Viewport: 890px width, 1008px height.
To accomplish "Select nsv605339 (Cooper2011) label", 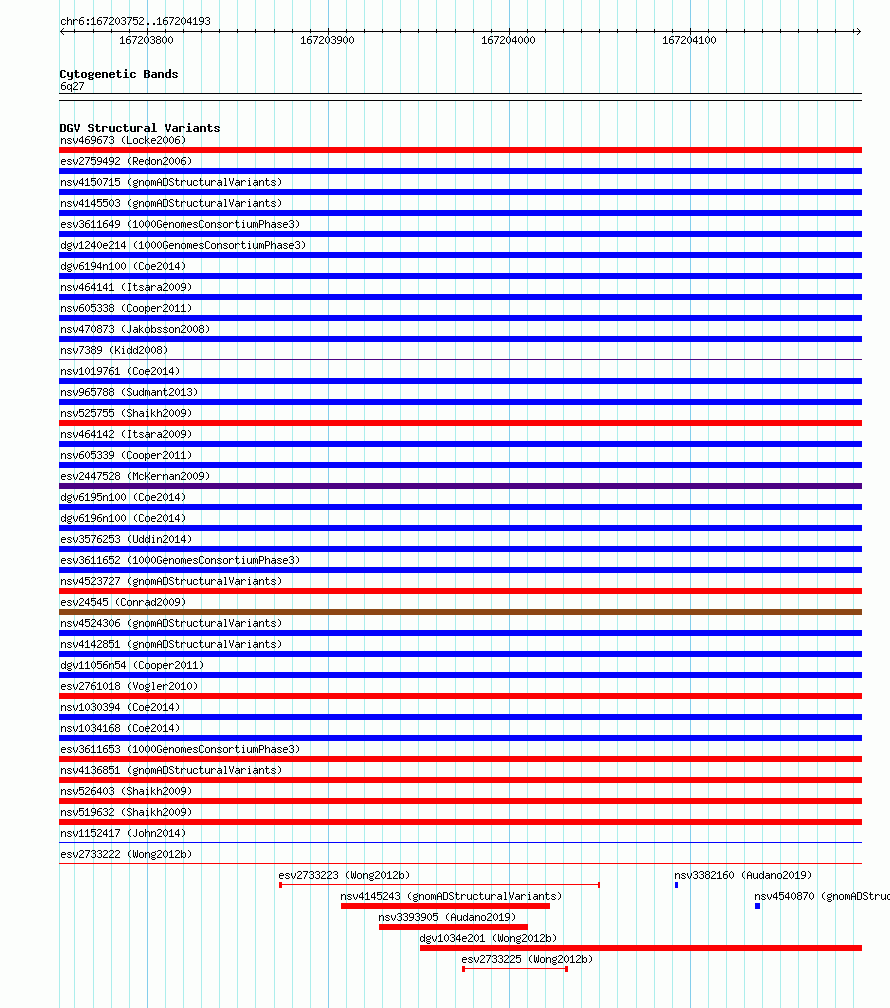I will tap(126, 455).
